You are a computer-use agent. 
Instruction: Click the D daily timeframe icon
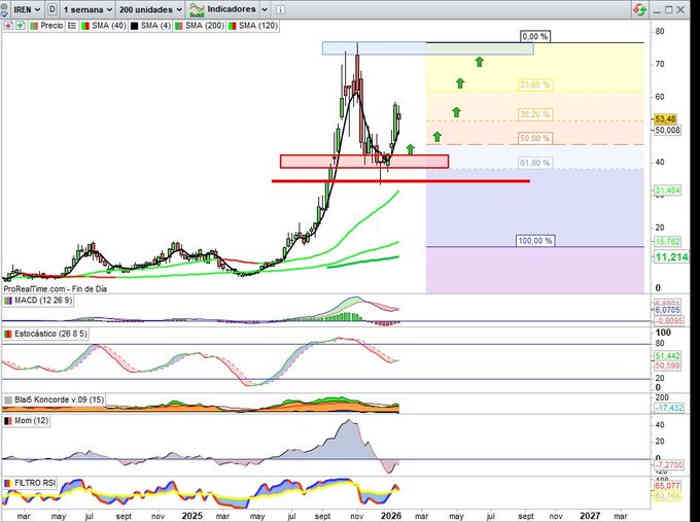(51, 8)
